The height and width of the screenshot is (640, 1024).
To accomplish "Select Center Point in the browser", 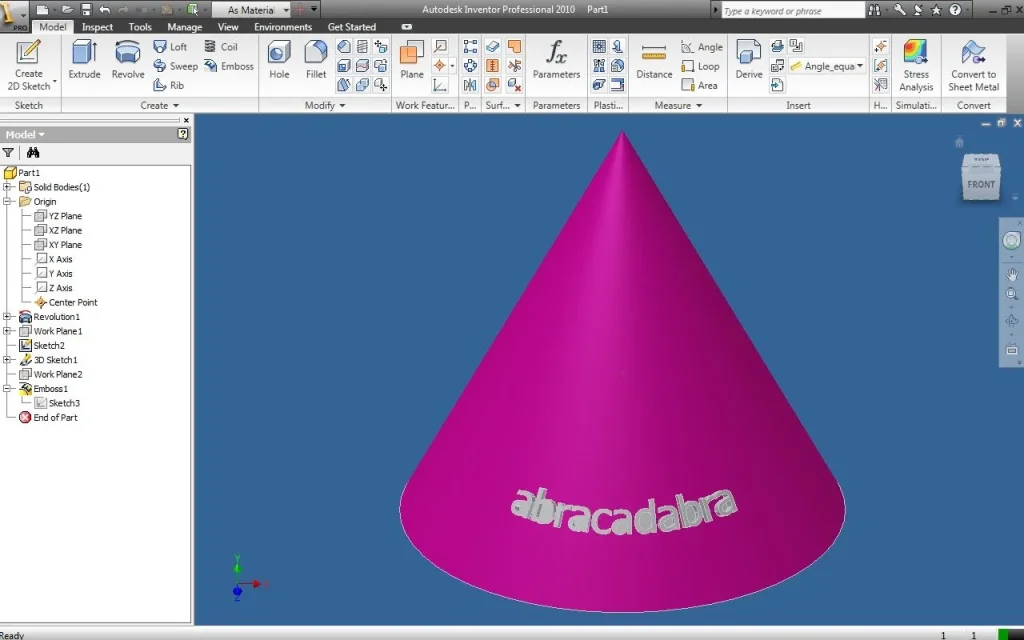I will (x=65, y=302).
